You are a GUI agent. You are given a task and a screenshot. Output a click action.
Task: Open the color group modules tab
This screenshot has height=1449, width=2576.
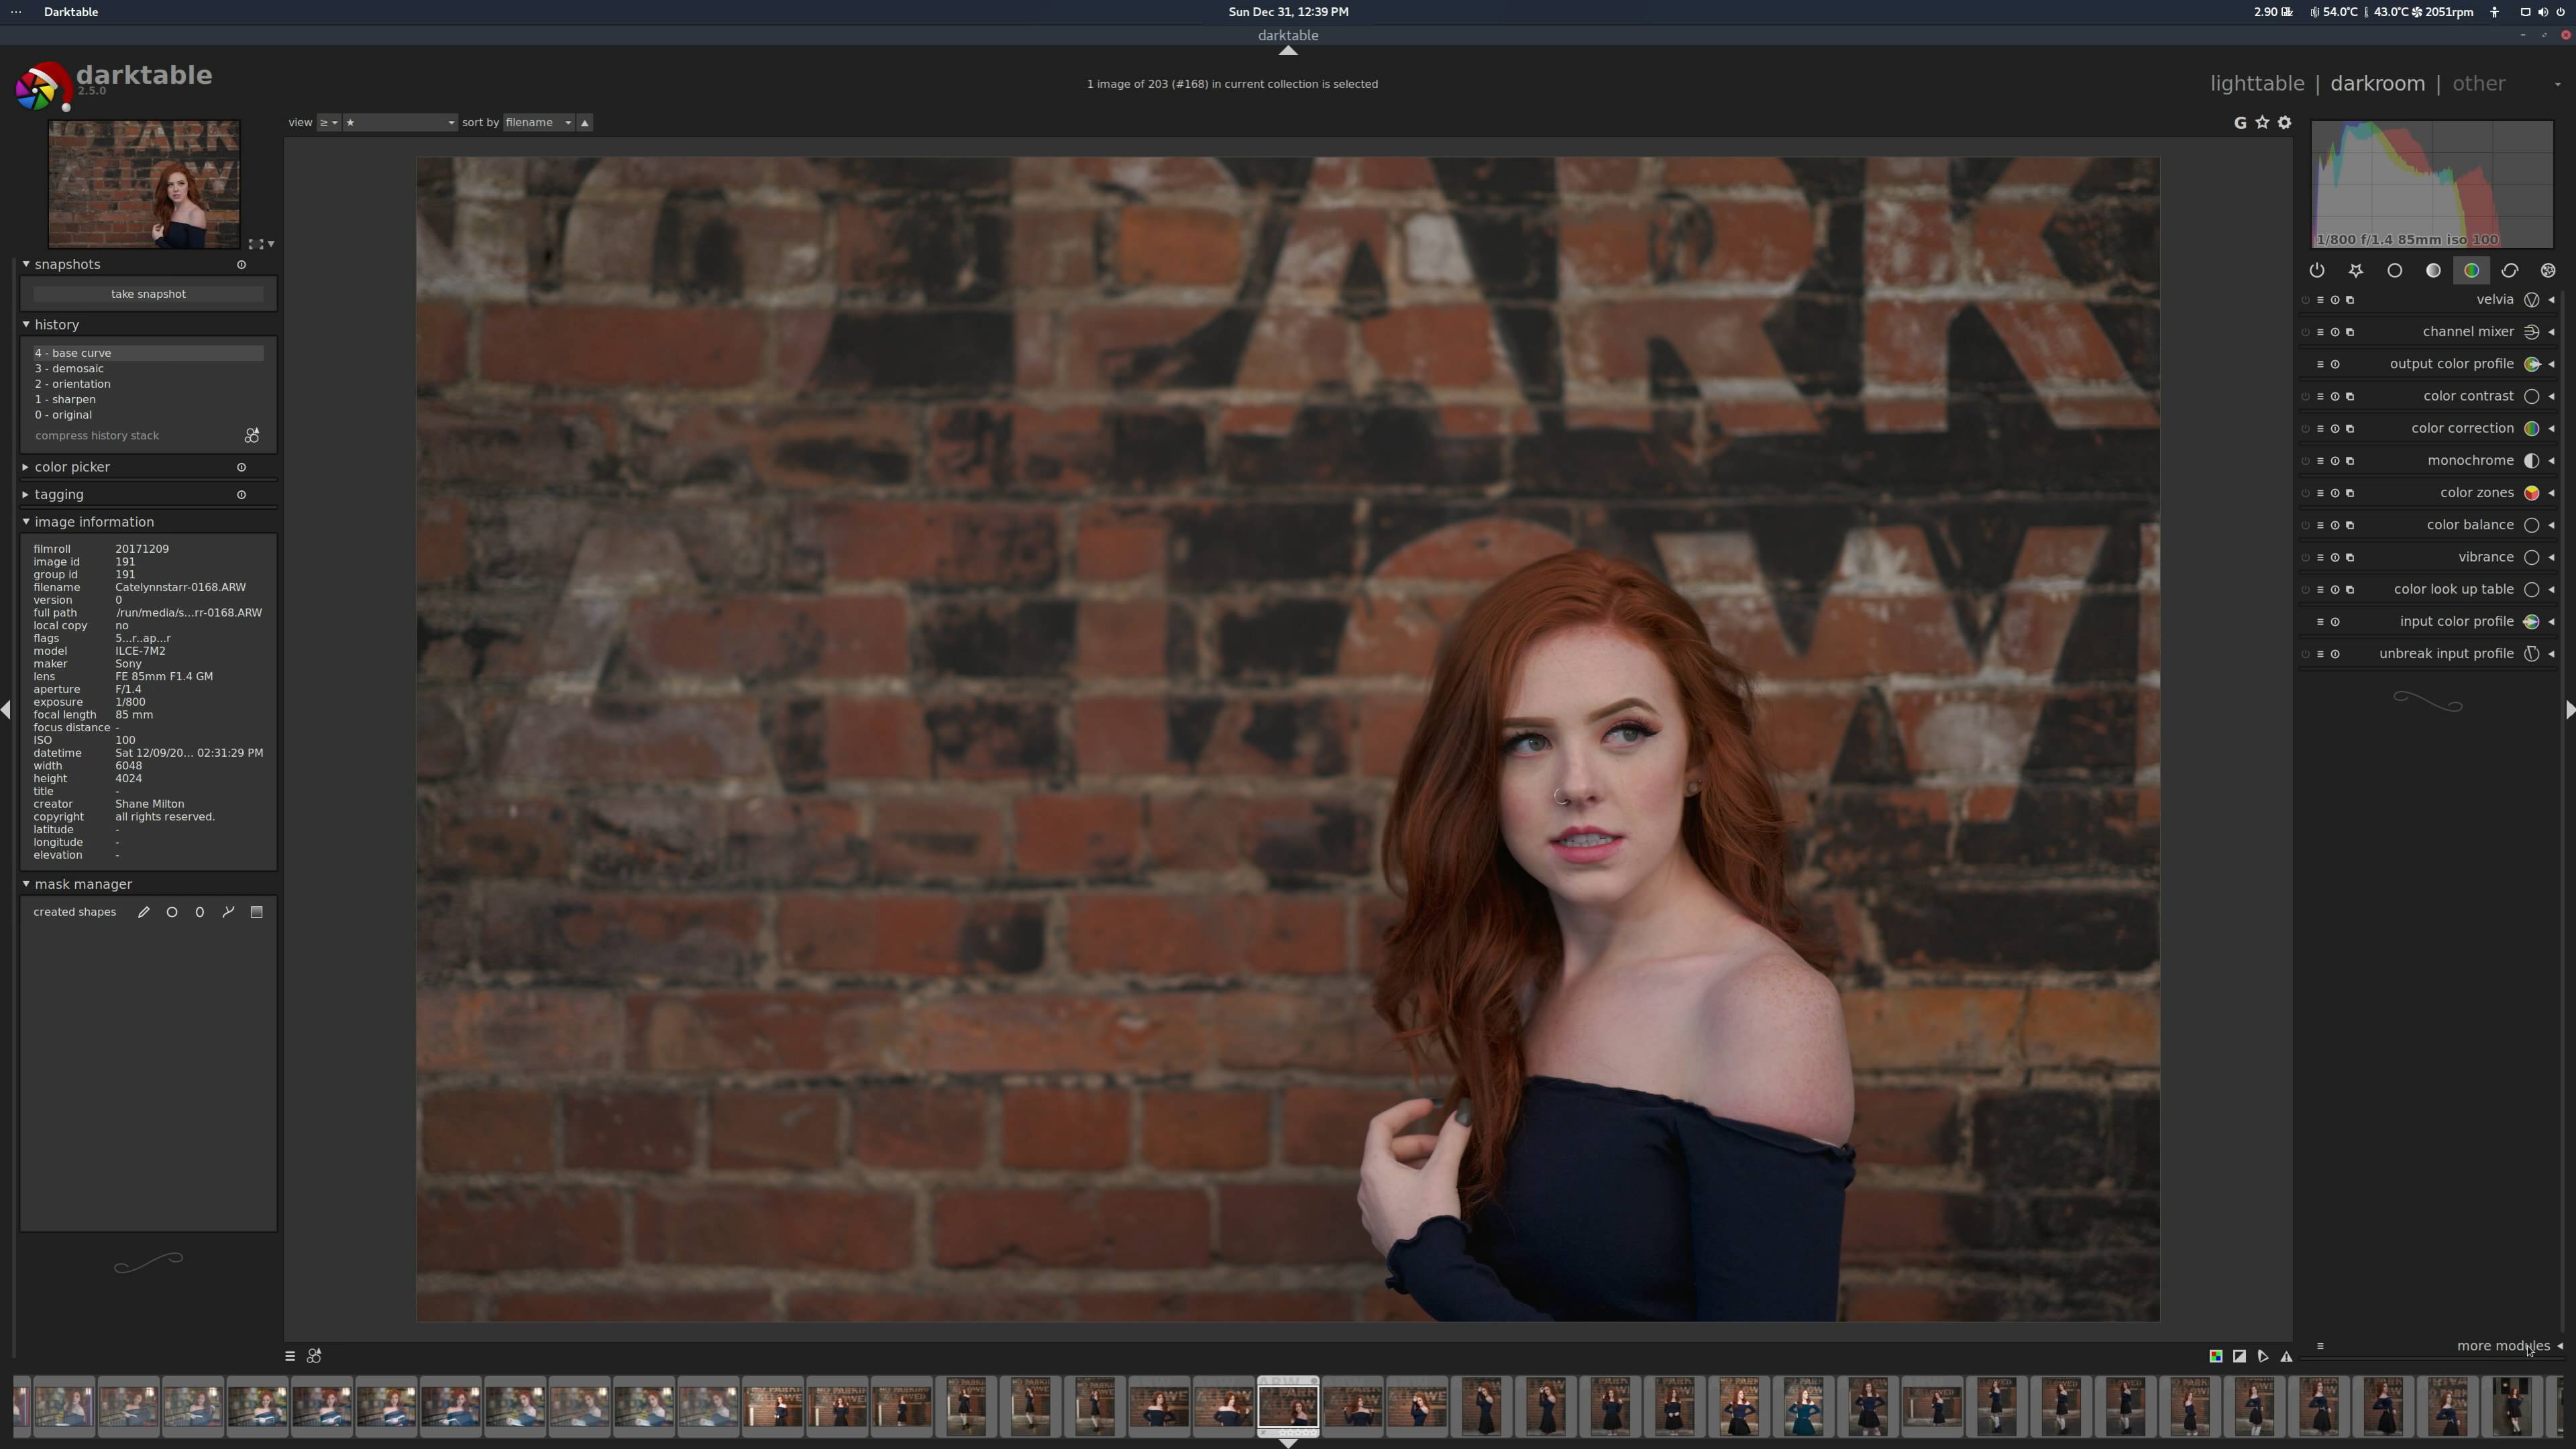[x=2471, y=271]
